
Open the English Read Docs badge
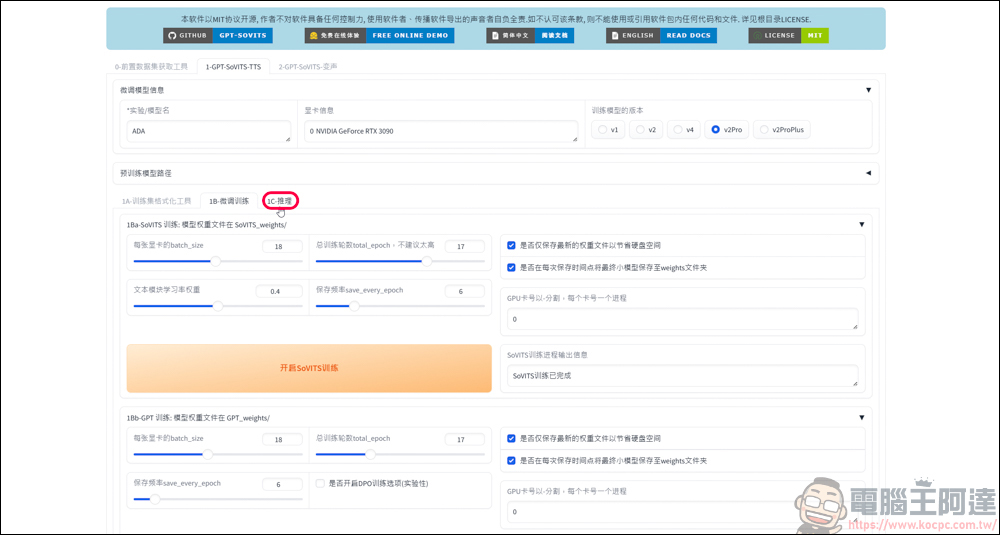click(661, 36)
